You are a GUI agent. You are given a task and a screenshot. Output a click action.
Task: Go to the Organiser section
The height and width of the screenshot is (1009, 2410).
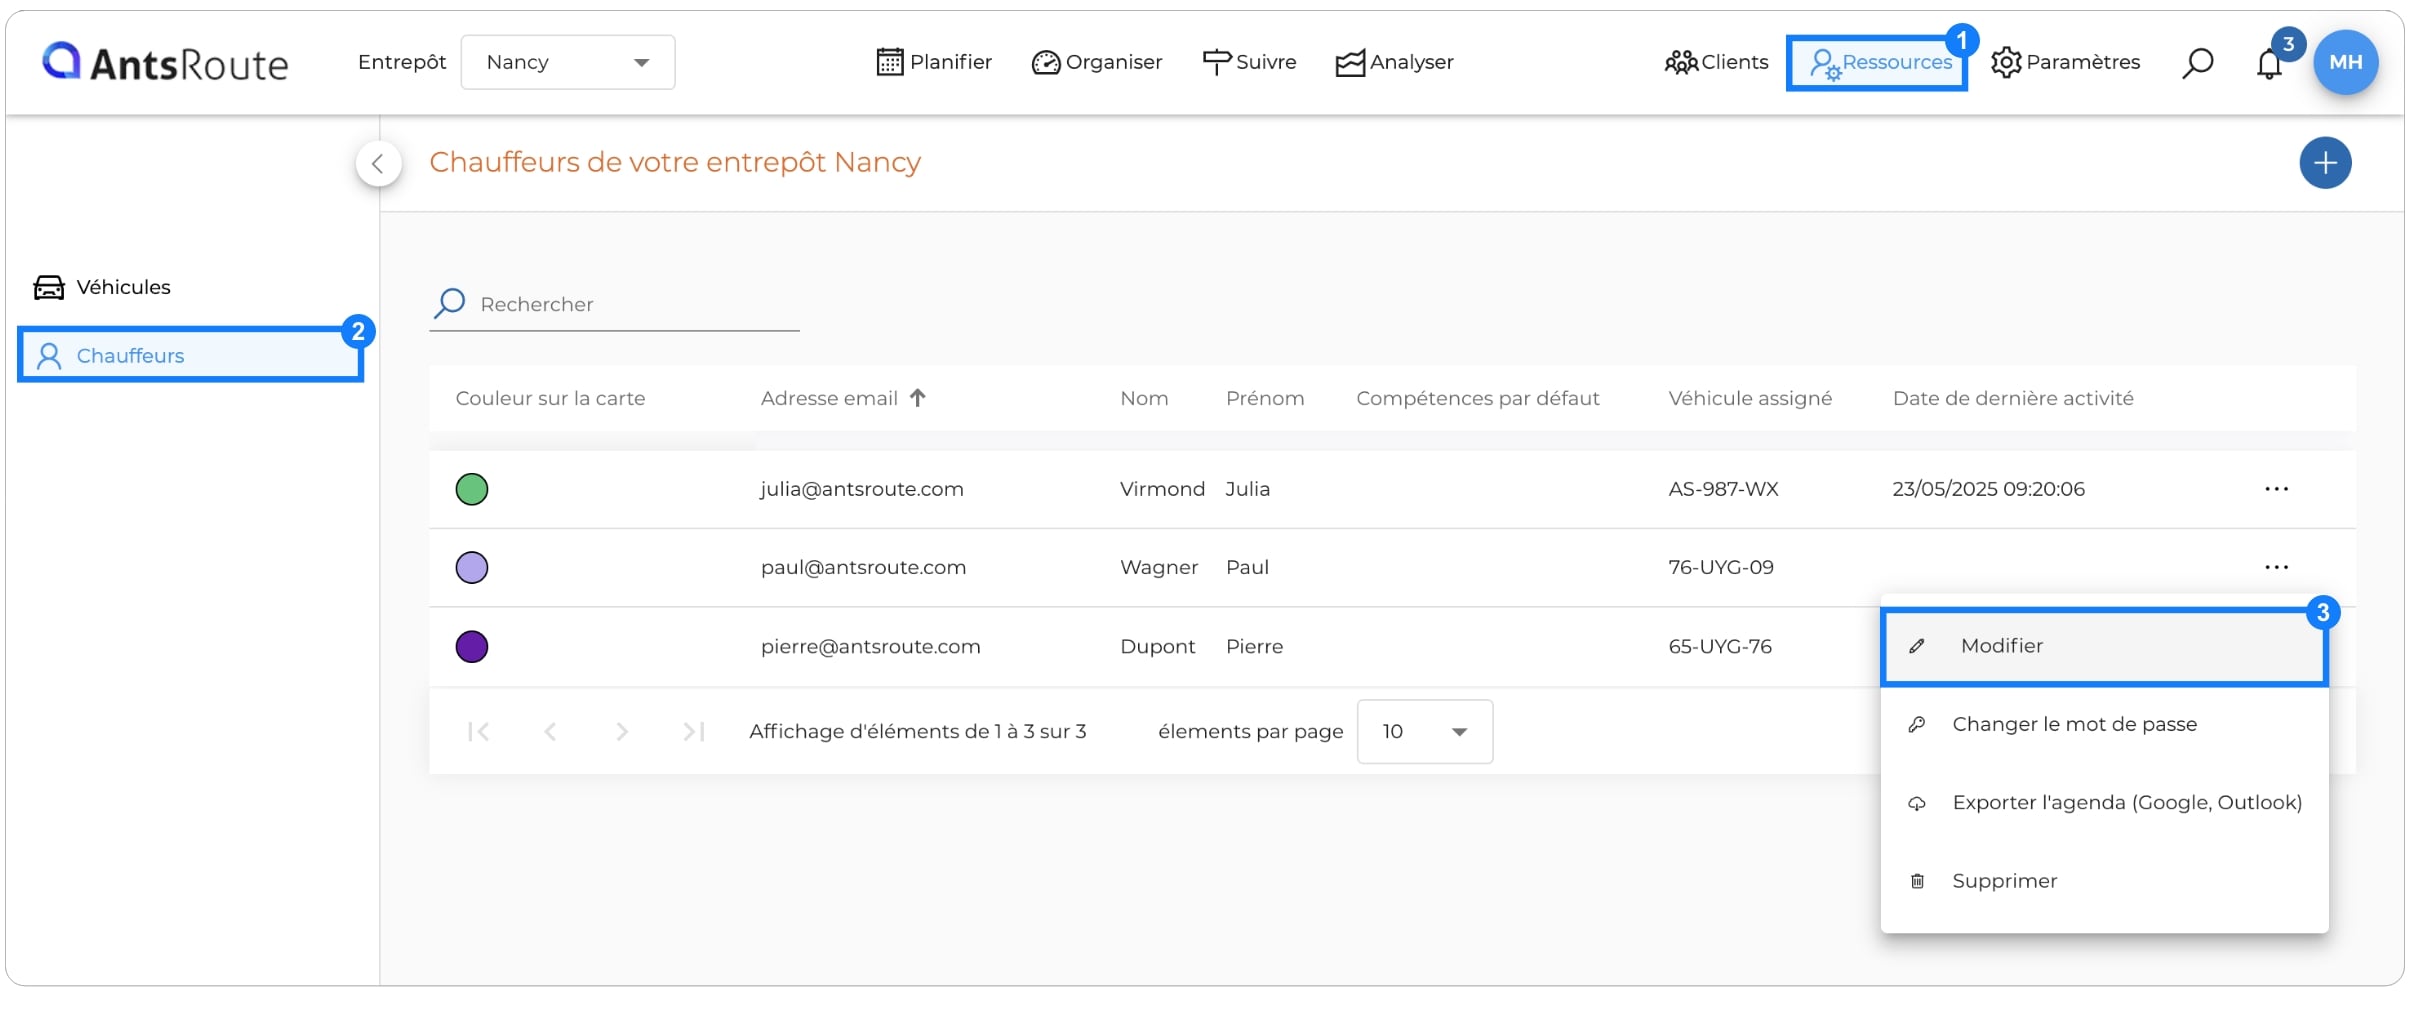(1097, 62)
